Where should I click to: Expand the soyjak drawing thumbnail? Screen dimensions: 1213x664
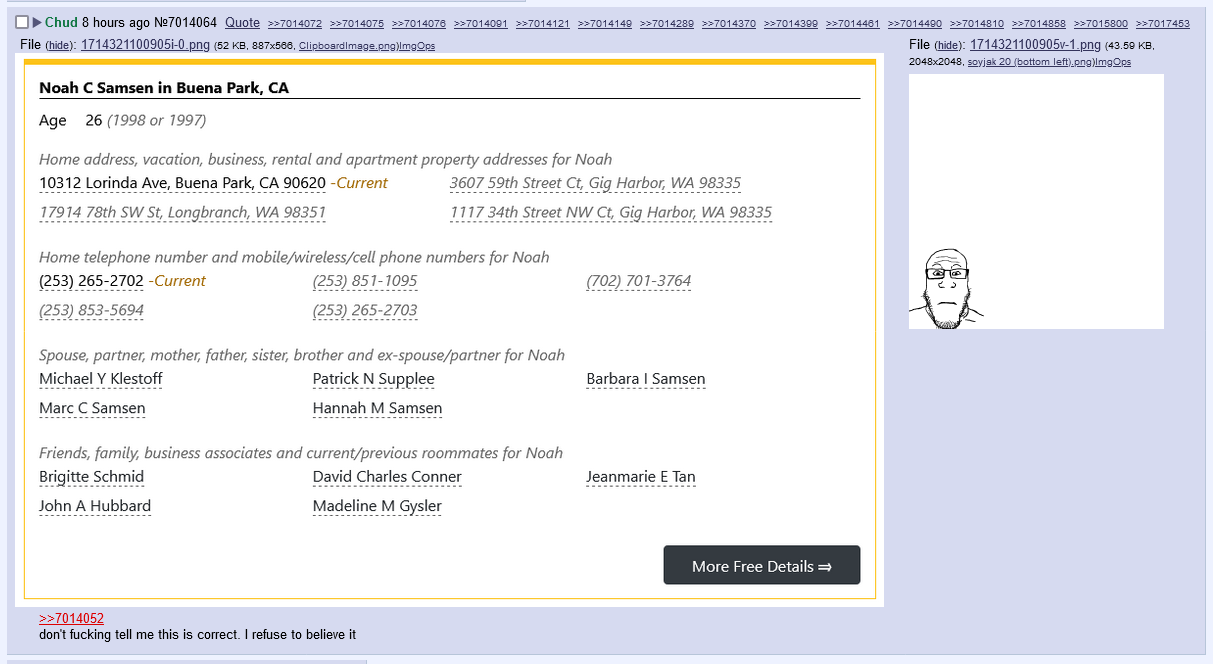pyautogui.click(x=1036, y=201)
